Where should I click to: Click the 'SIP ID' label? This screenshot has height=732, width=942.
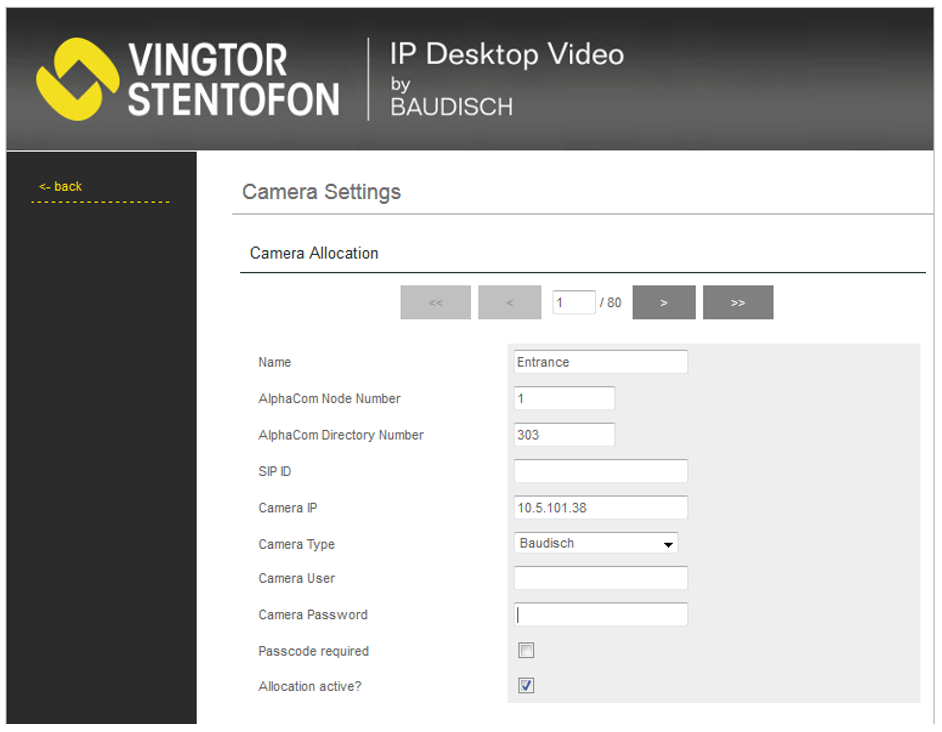point(275,471)
